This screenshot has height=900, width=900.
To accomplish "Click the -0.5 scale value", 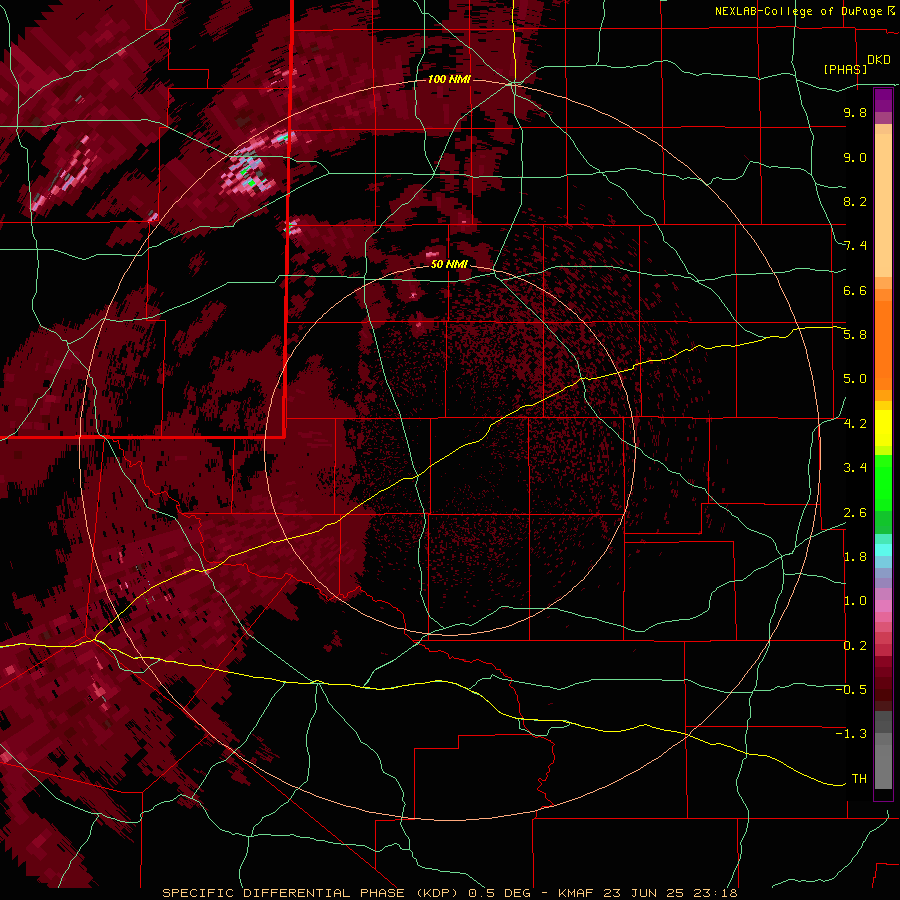I will (x=851, y=690).
